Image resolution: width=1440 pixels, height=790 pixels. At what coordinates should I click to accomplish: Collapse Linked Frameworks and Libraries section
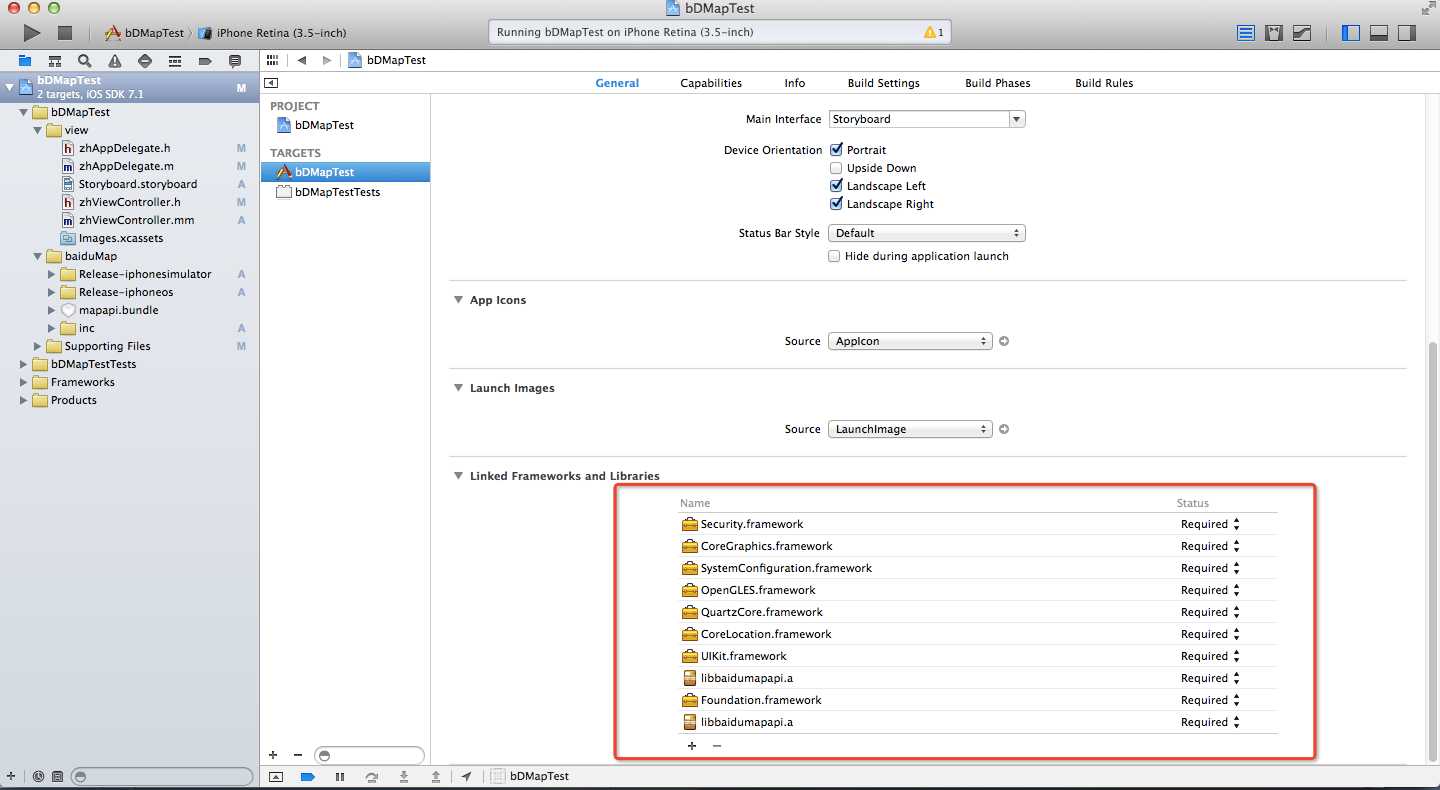pos(458,476)
